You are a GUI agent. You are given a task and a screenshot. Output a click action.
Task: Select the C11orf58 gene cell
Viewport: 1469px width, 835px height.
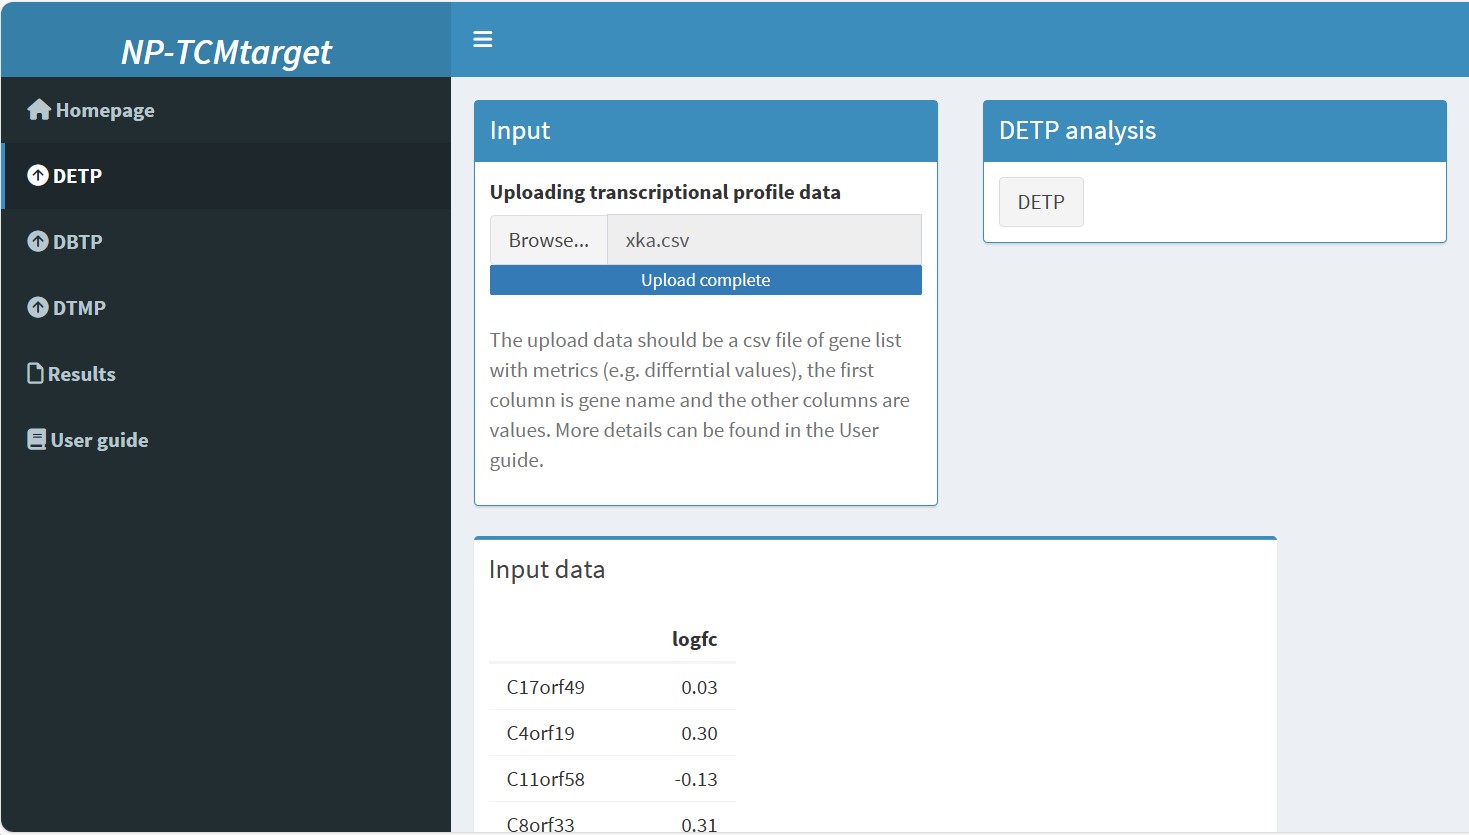(546, 779)
